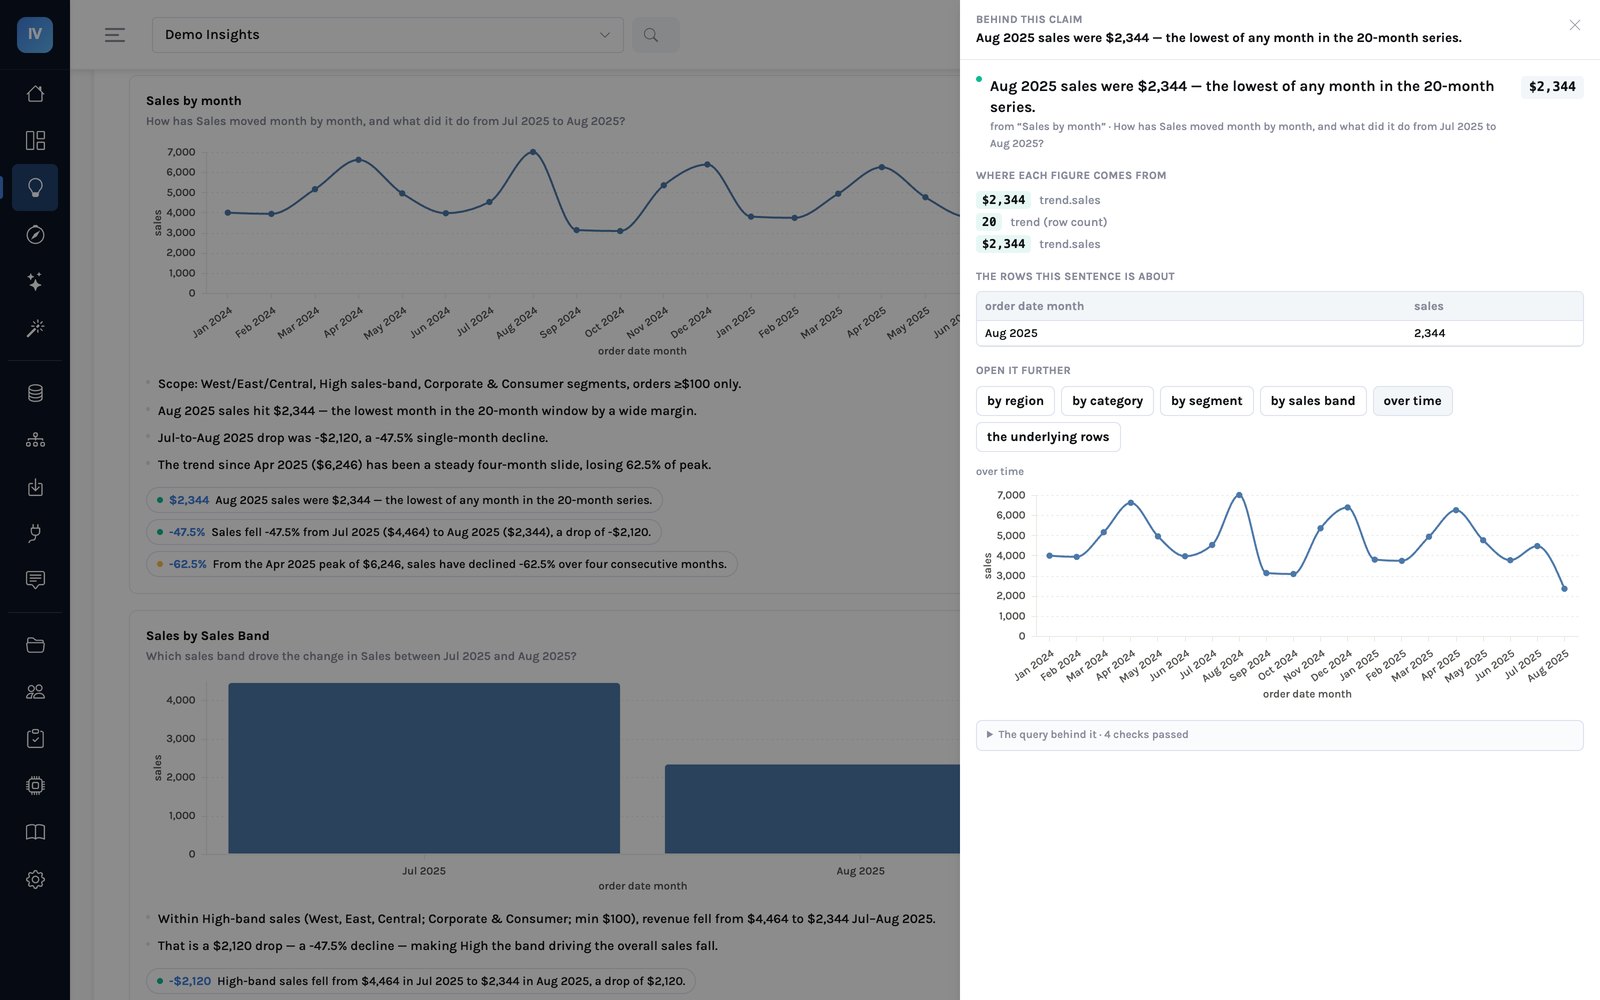The height and width of the screenshot is (1000, 1600).
Task: Click the magic wand icon in sidebar
Action: tap(35, 328)
